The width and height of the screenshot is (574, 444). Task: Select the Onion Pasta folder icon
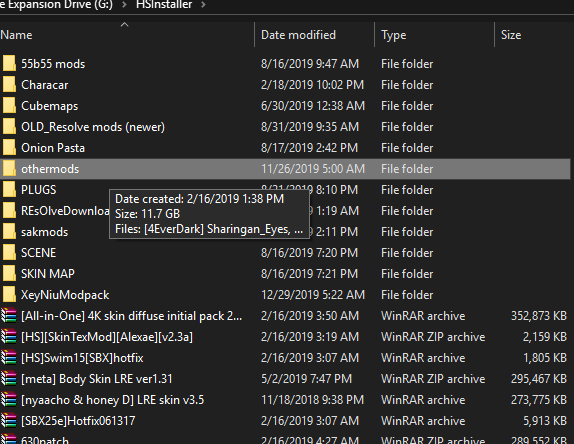click(x=9, y=148)
